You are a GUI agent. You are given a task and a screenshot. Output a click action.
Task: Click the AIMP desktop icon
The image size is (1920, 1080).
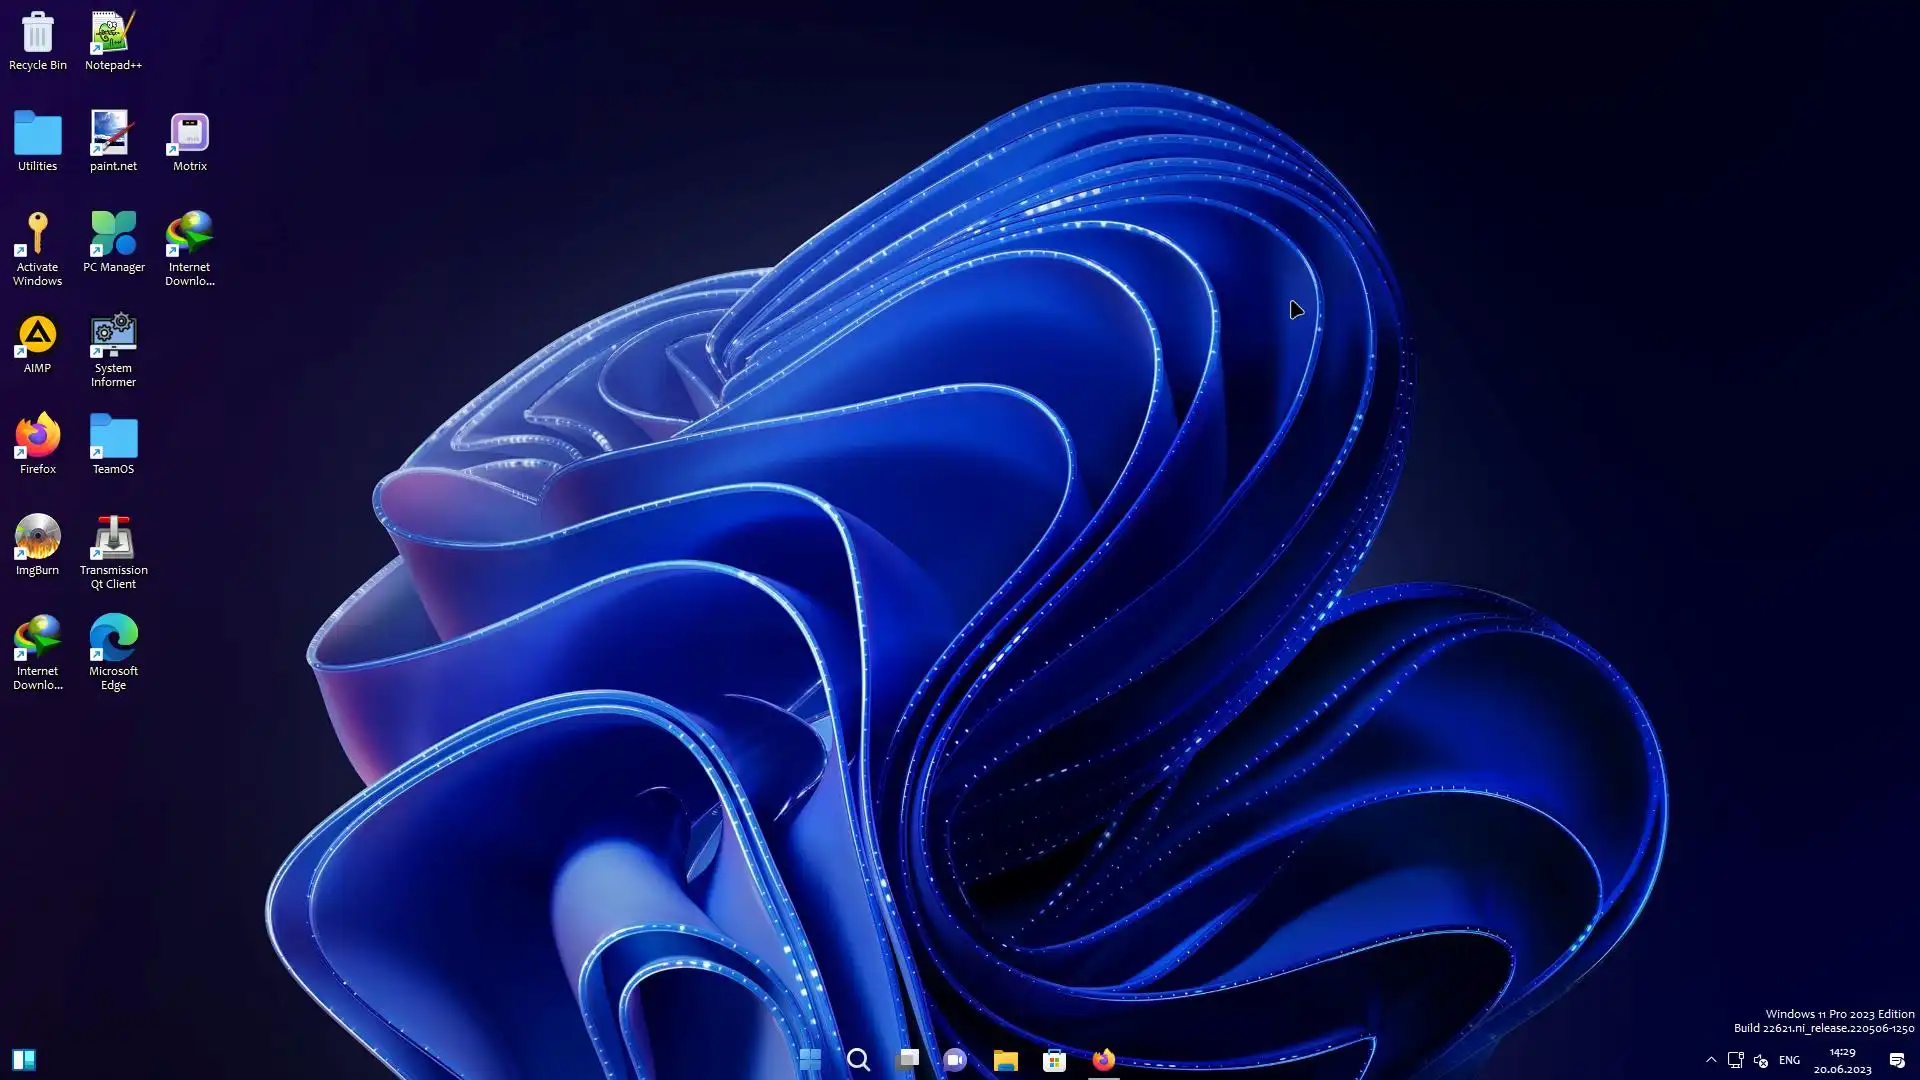click(x=37, y=337)
